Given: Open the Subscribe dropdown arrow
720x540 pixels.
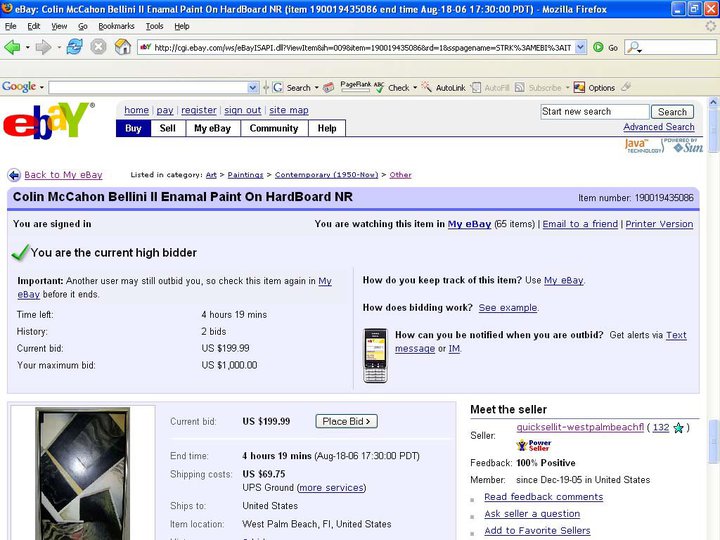Looking at the screenshot, I should coord(567,87).
